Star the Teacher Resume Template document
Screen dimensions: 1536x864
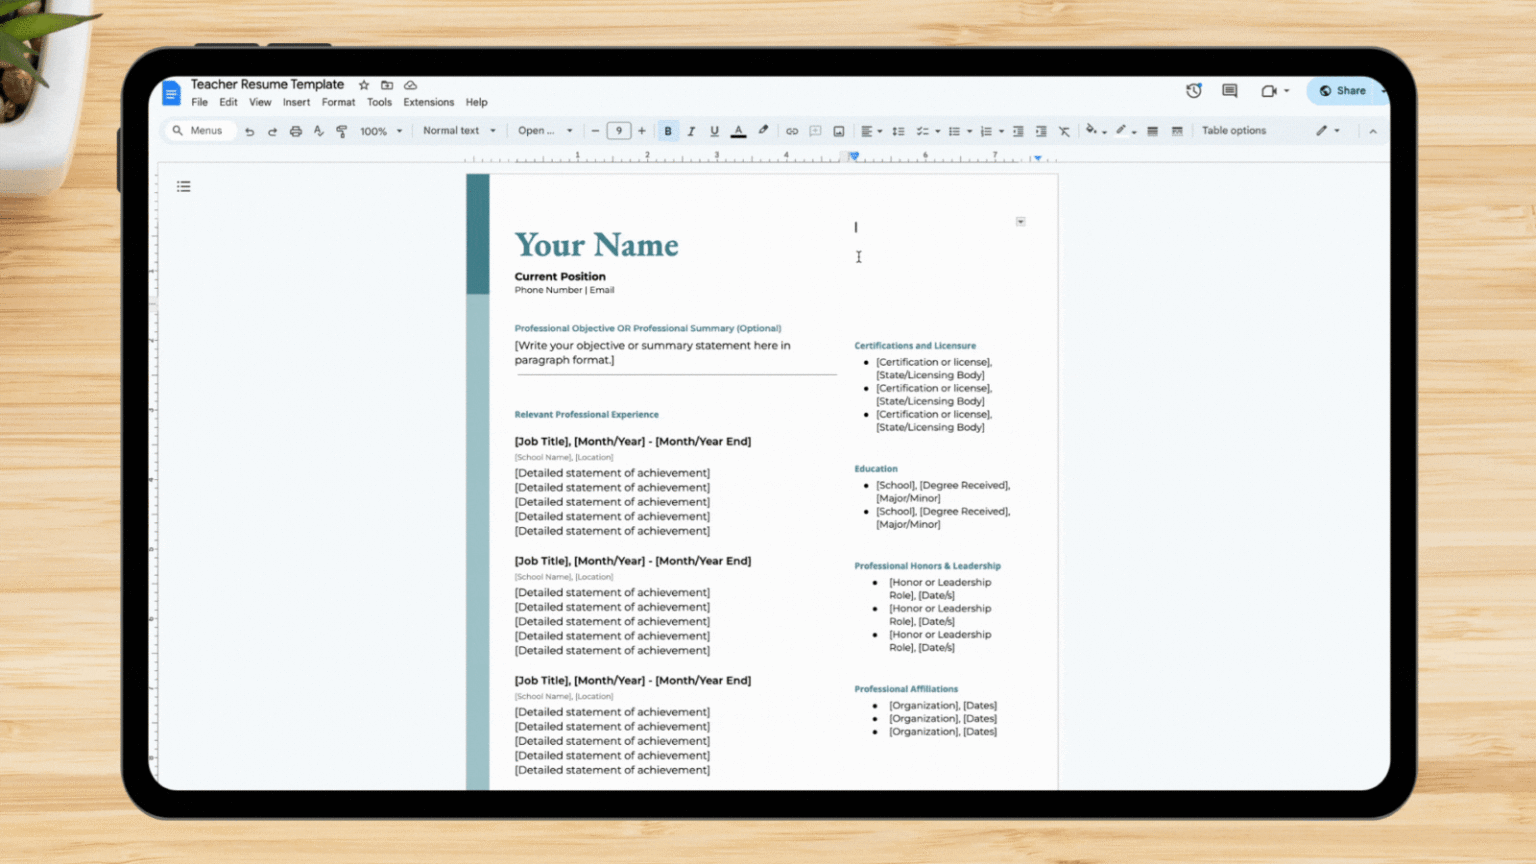[x=364, y=85]
